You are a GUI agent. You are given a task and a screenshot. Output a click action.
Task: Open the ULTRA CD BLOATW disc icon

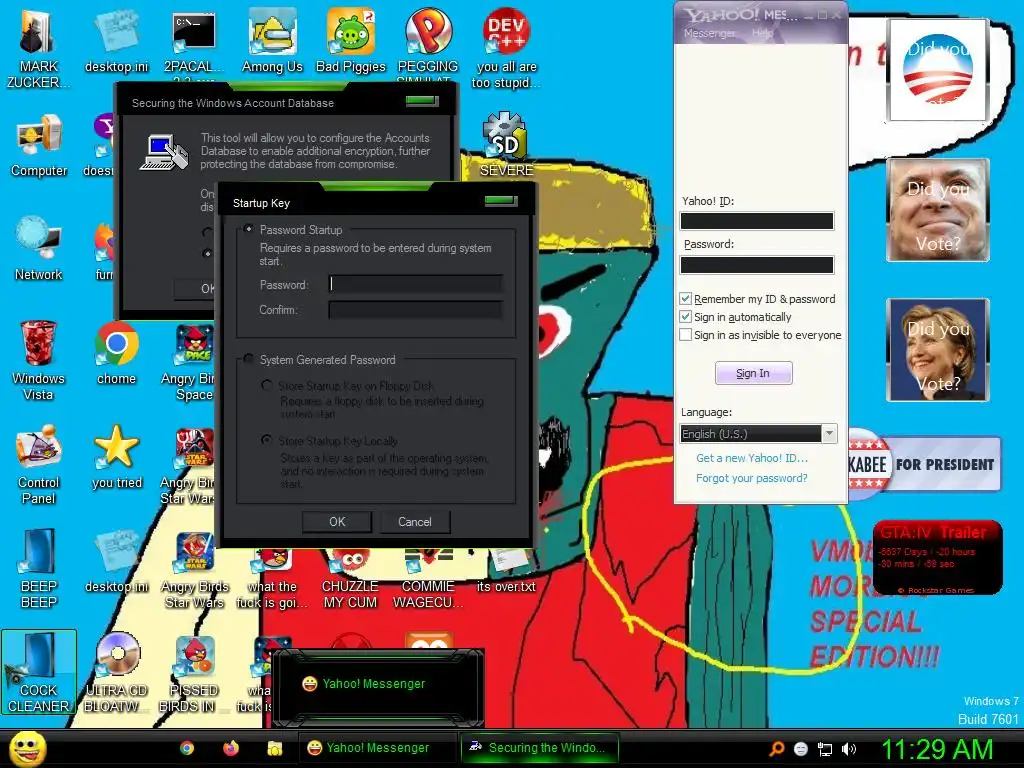116,673
